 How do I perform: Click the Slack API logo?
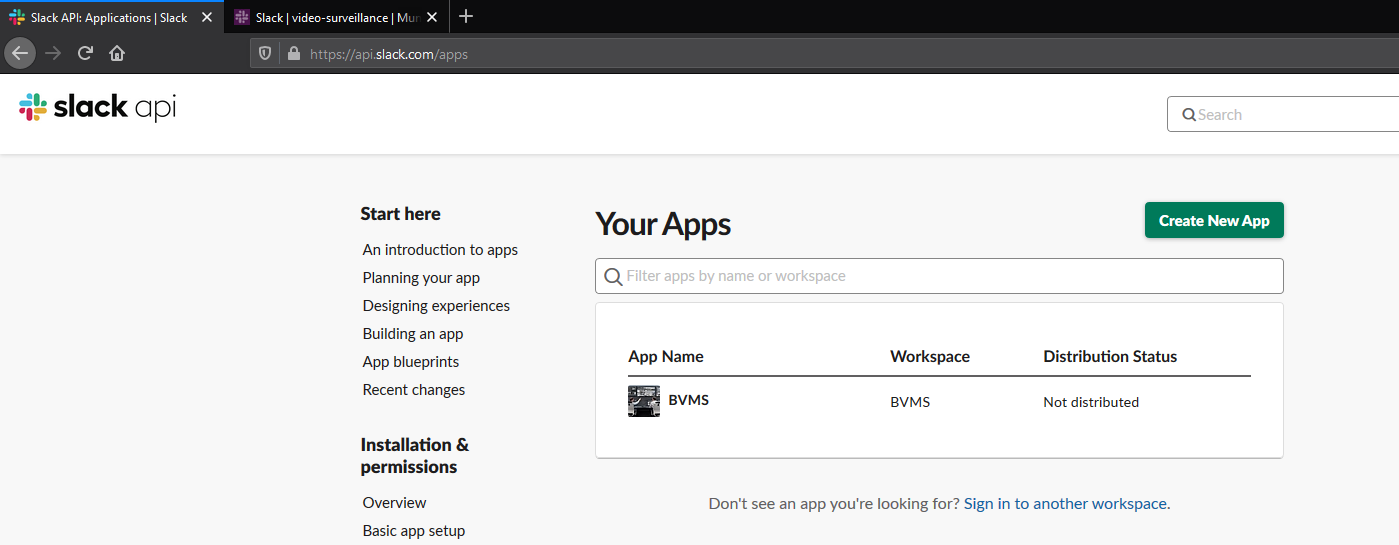click(x=97, y=108)
